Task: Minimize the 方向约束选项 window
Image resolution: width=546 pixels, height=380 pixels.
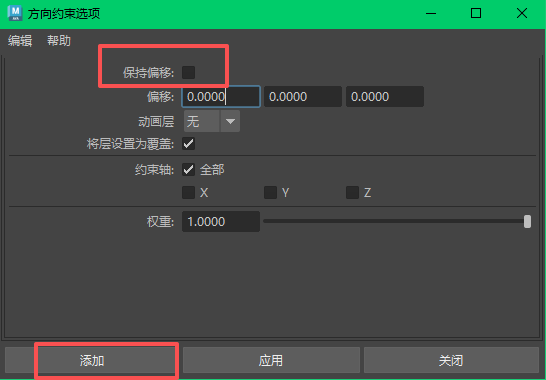Action: (431, 14)
